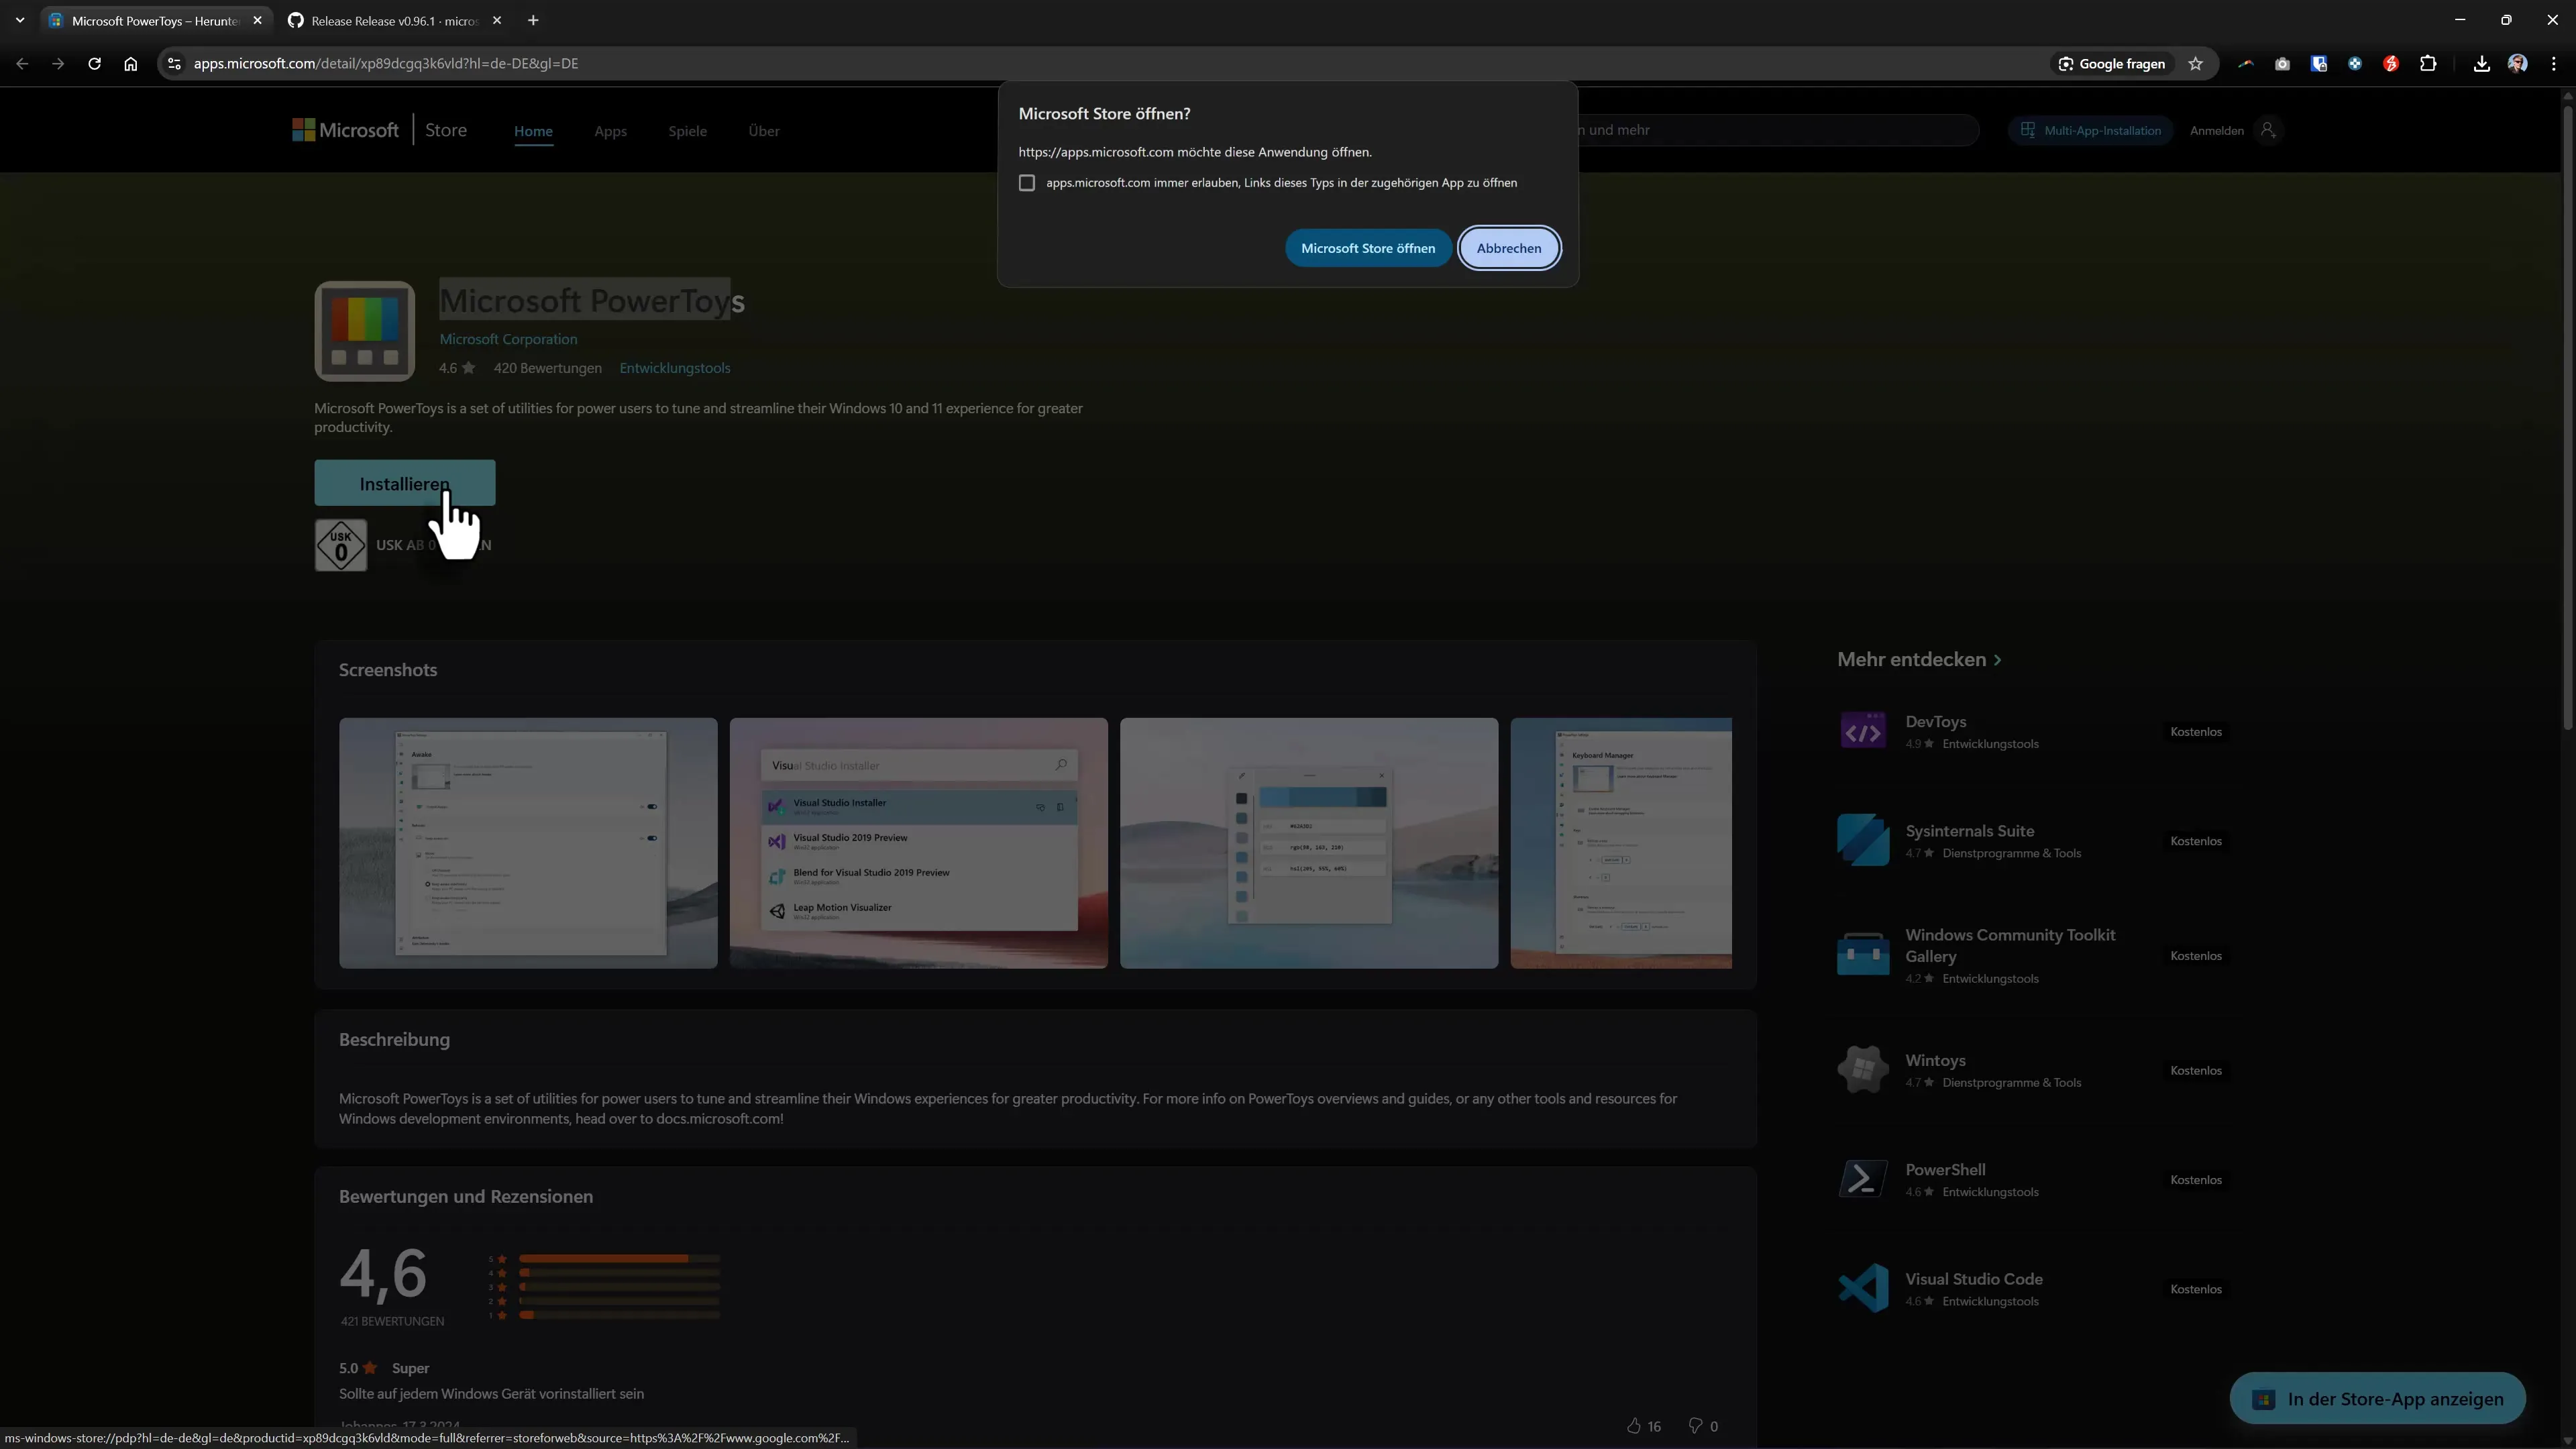Click the Wintoys hexagon icon
Screen dimensions: 2576x1449
(x=1863, y=1068)
